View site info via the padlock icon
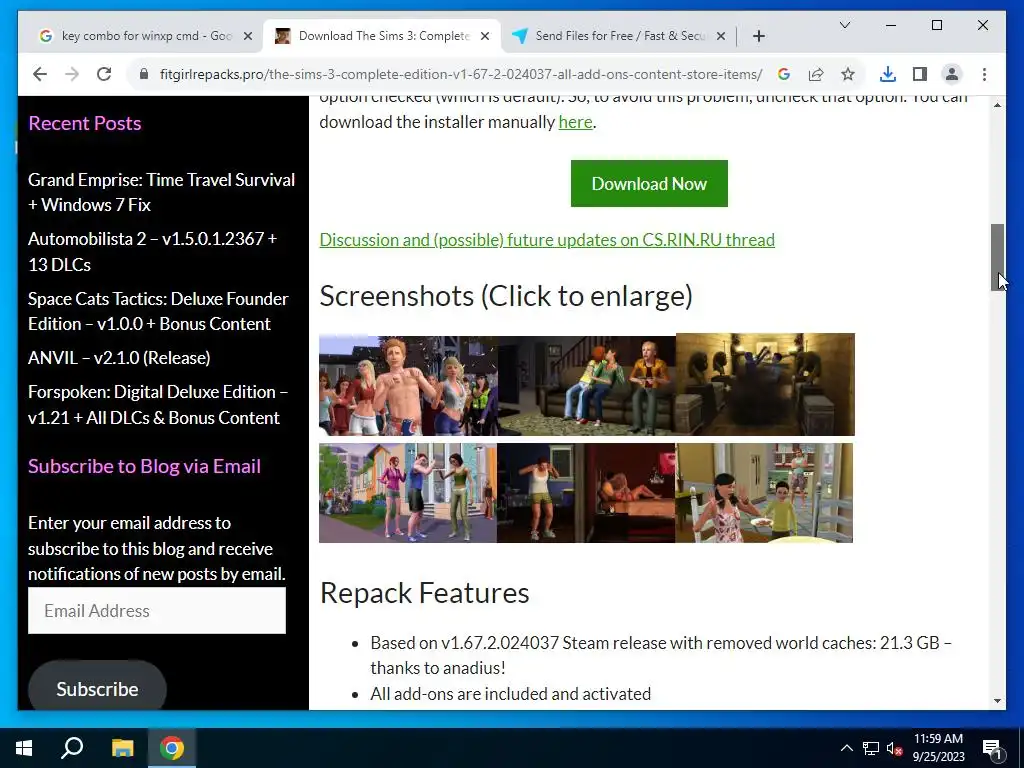Screen dimensions: 1024x768 coord(144,74)
